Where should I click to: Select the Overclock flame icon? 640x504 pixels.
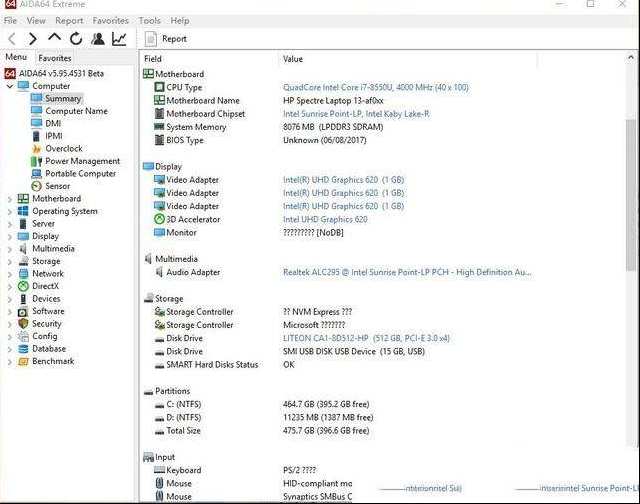point(36,149)
